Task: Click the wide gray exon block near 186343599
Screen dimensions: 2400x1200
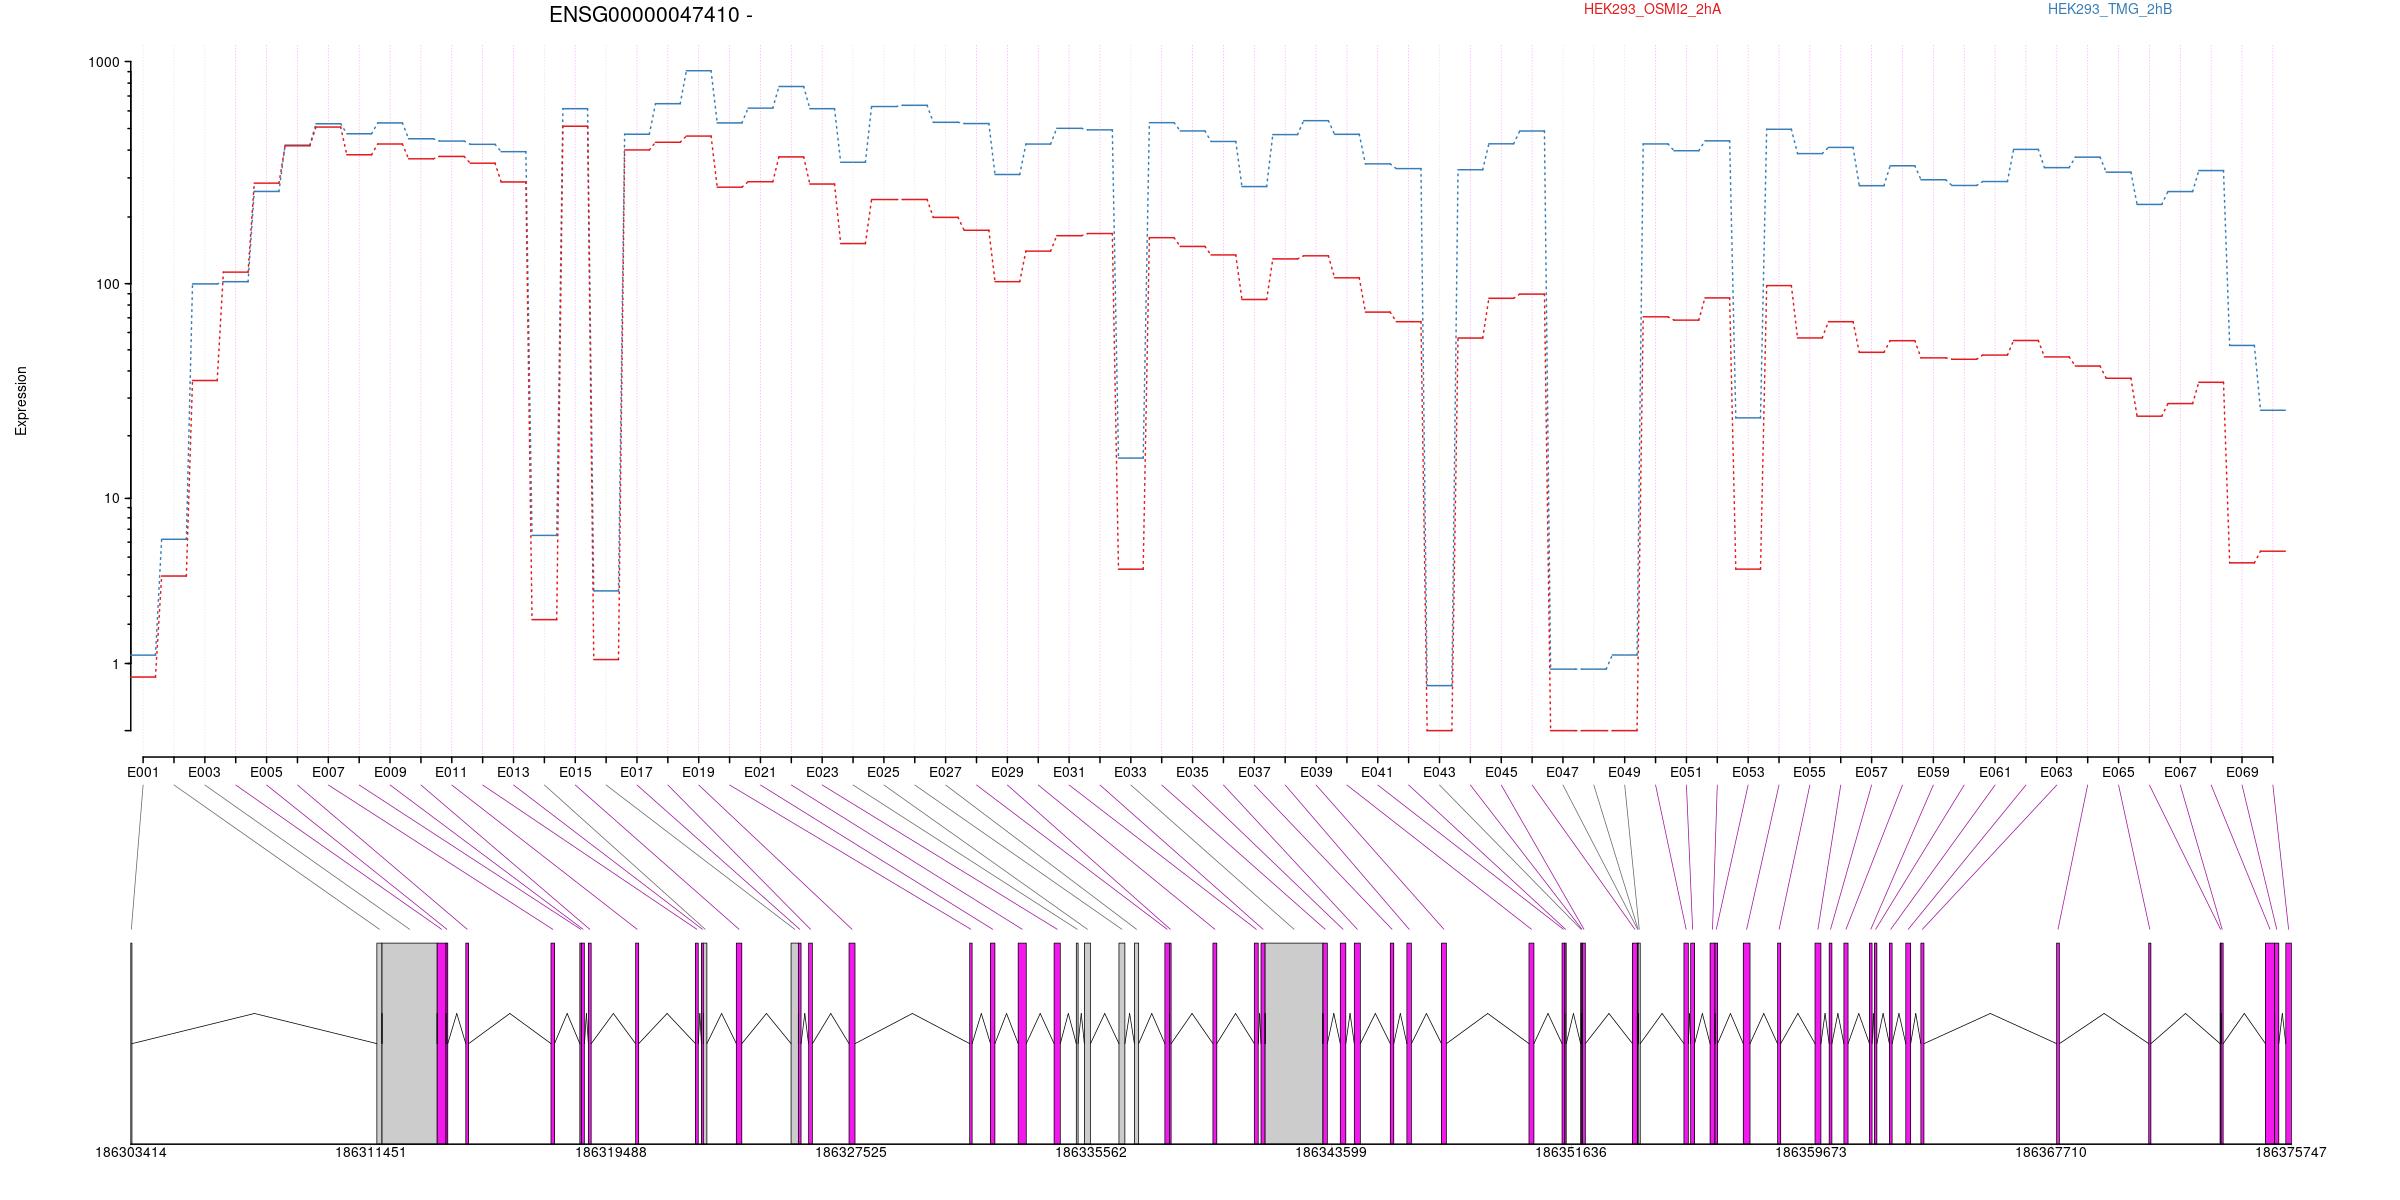Action: (x=1294, y=1043)
